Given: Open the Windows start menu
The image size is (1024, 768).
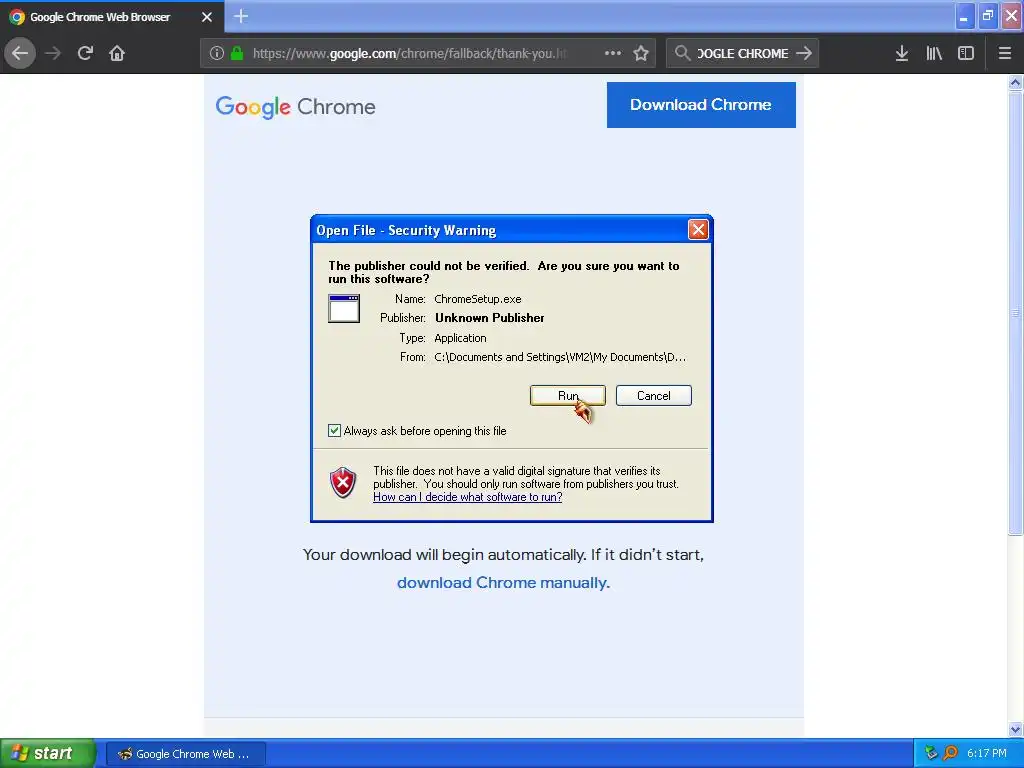Looking at the screenshot, I should tap(48, 754).
